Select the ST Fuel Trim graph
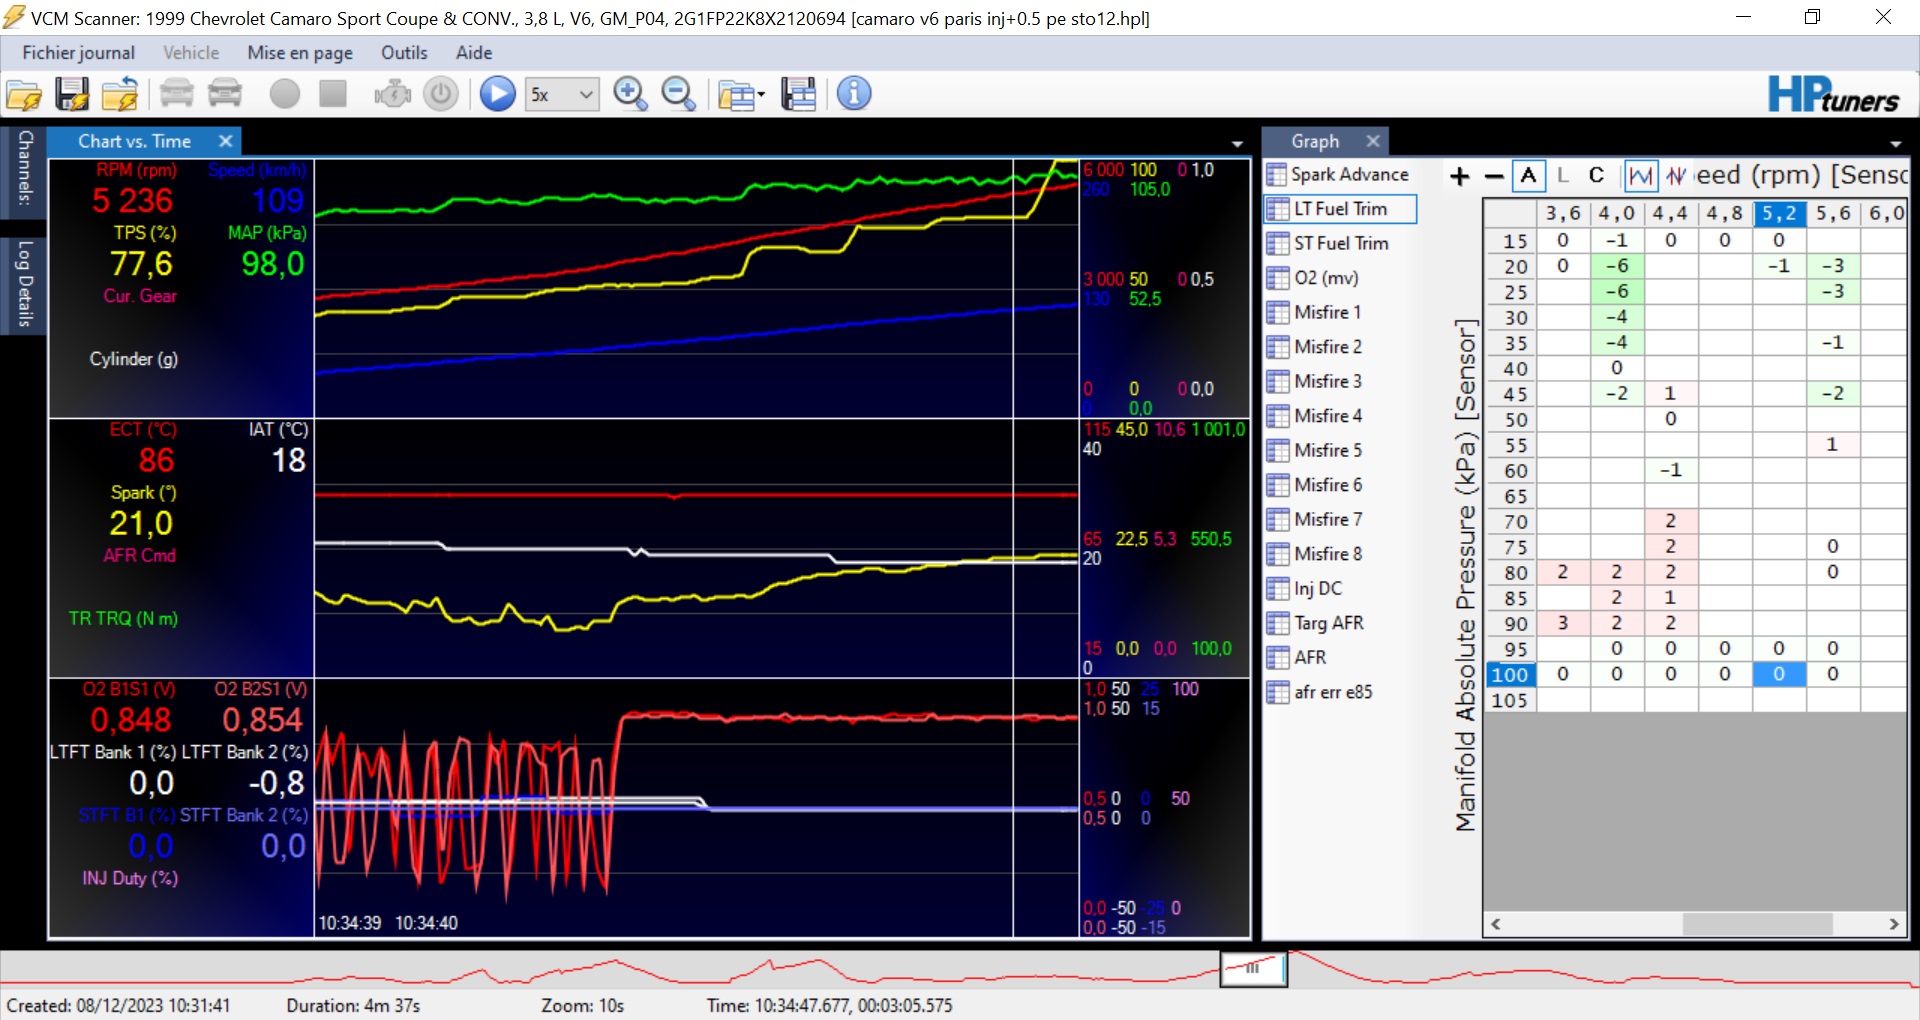Viewport: 1920px width, 1020px height. 1340,243
